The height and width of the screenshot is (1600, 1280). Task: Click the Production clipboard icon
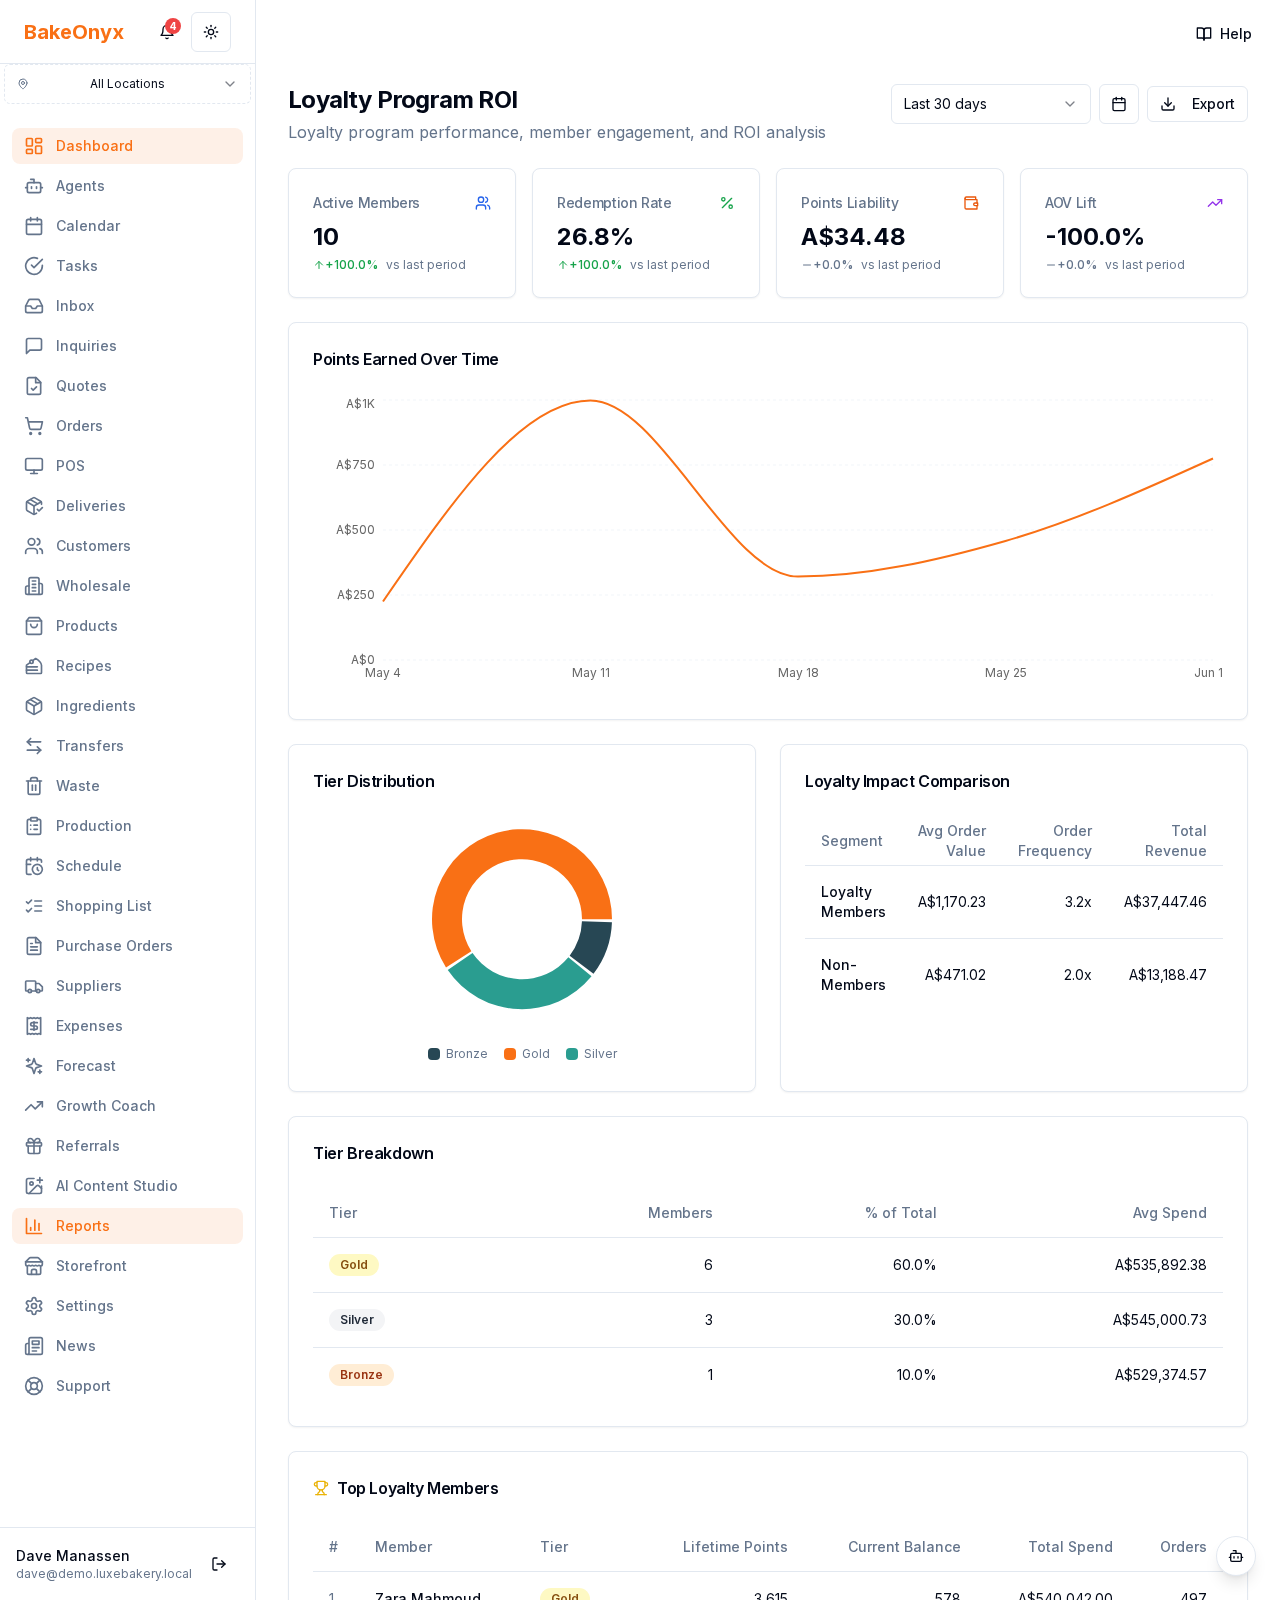34,826
